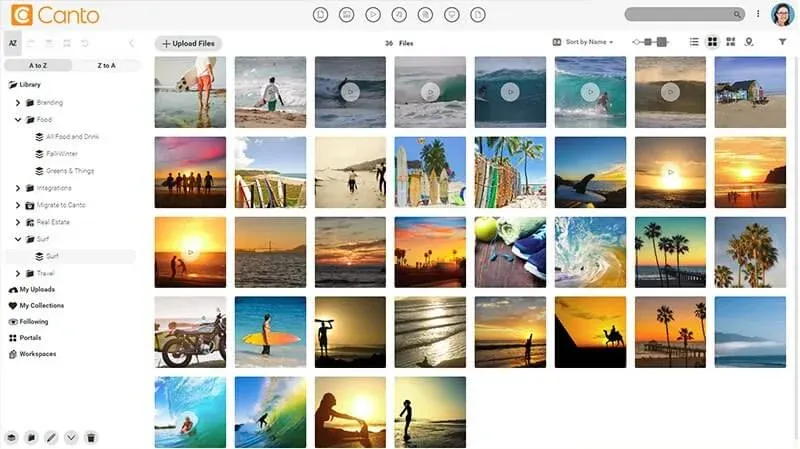Filter by video files in top bar
Viewport: 800px width, 449px height.
coord(373,15)
